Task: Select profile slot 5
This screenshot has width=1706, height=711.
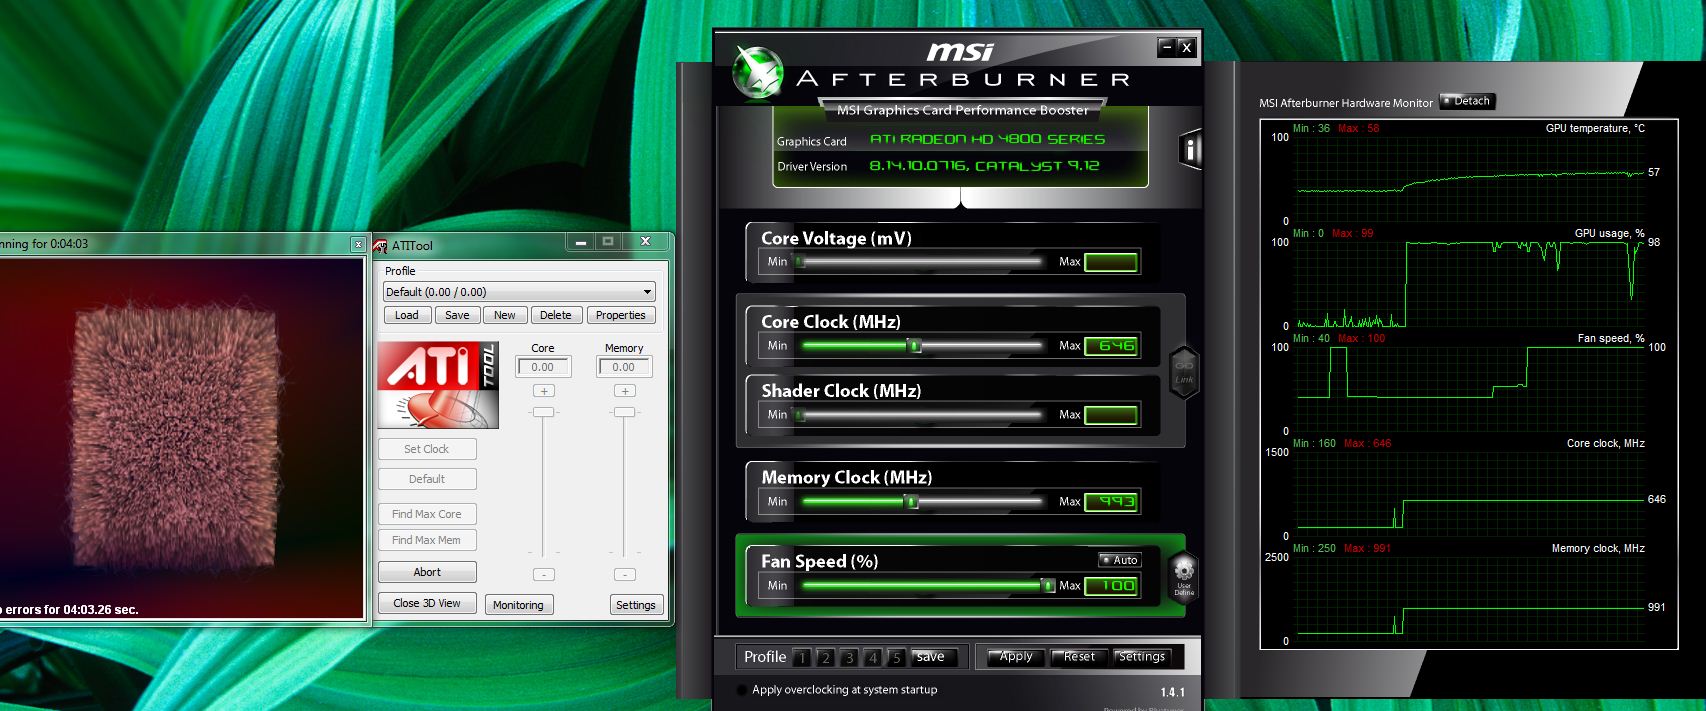Action: click(x=896, y=658)
